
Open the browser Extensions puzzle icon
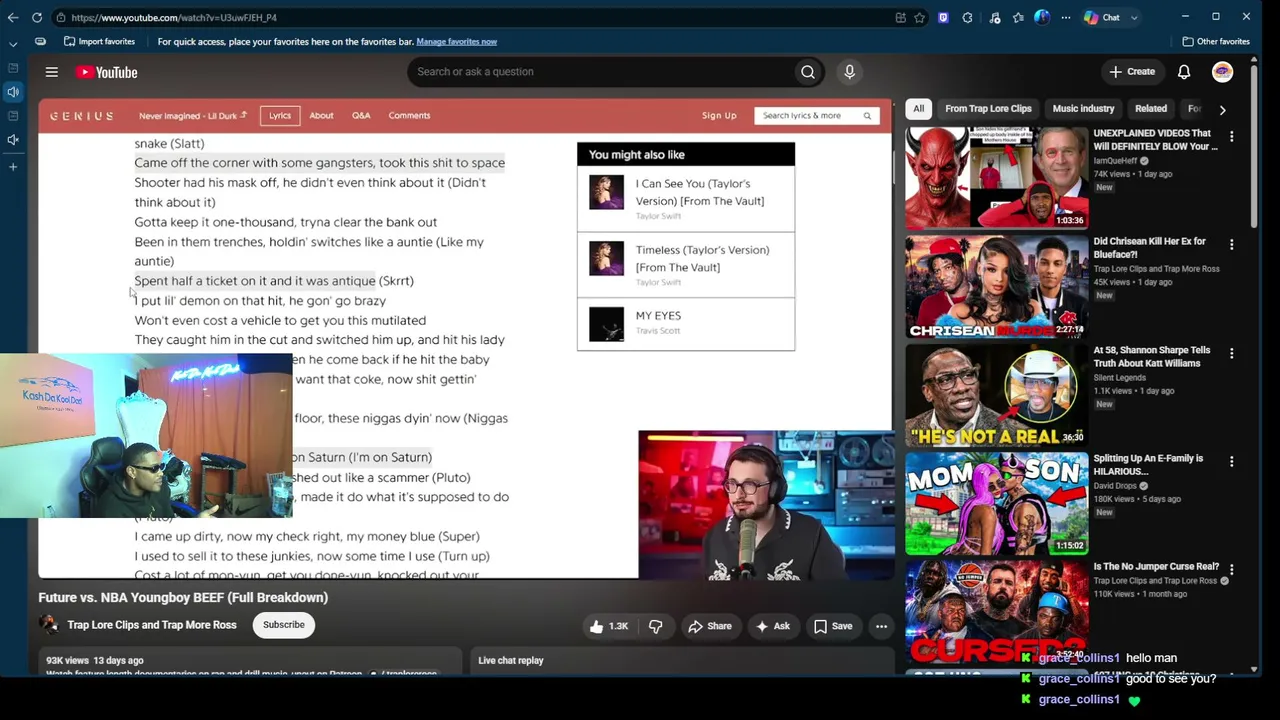pyautogui.click(x=967, y=17)
